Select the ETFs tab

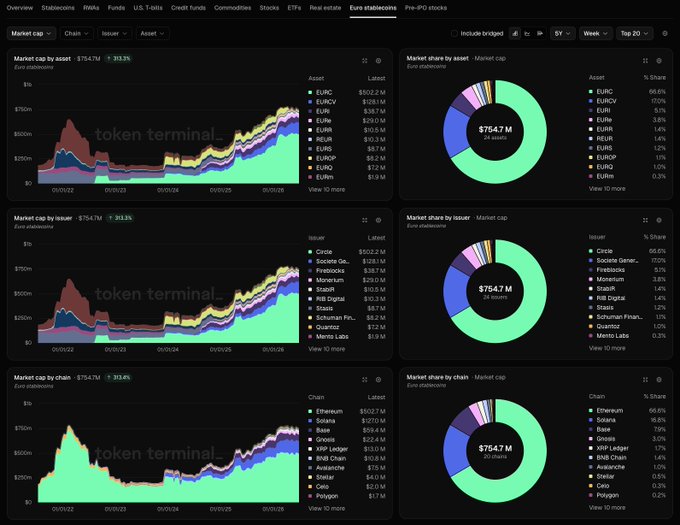coord(294,8)
